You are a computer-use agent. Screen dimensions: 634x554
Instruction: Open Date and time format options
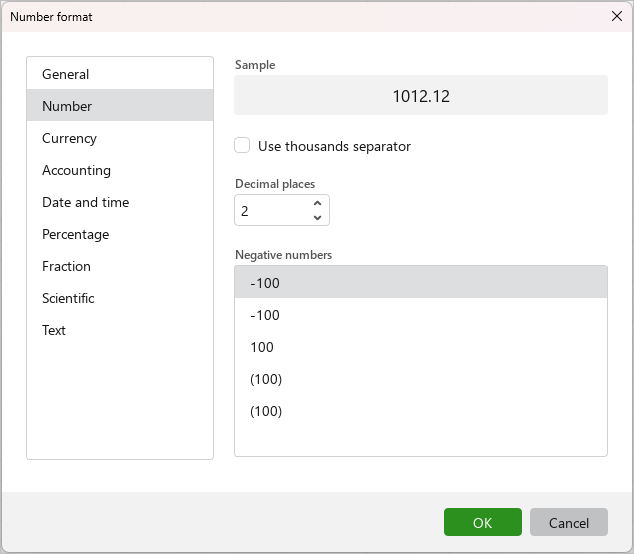coord(120,202)
